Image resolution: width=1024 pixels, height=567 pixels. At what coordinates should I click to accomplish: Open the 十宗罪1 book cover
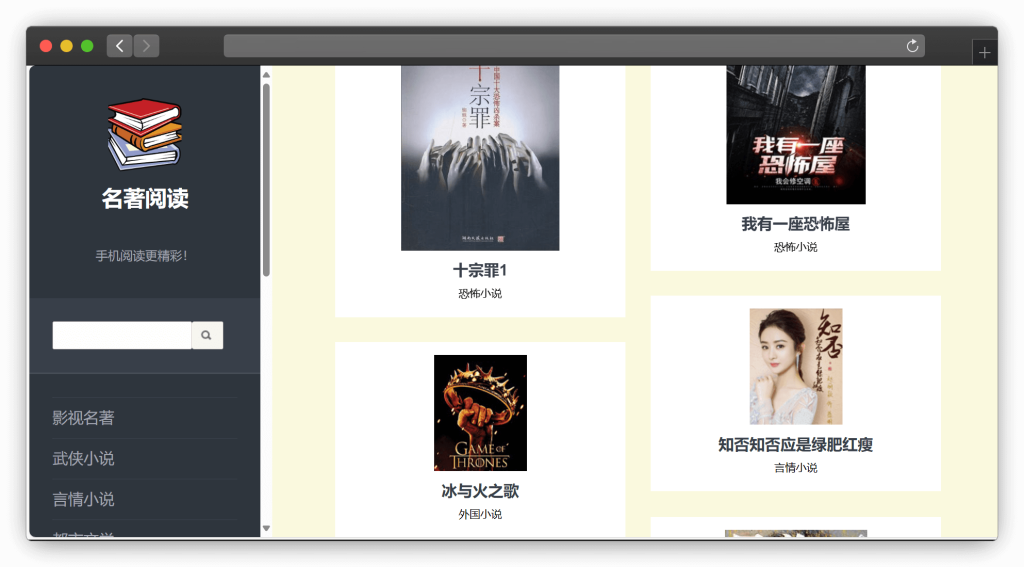[x=480, y=157]
